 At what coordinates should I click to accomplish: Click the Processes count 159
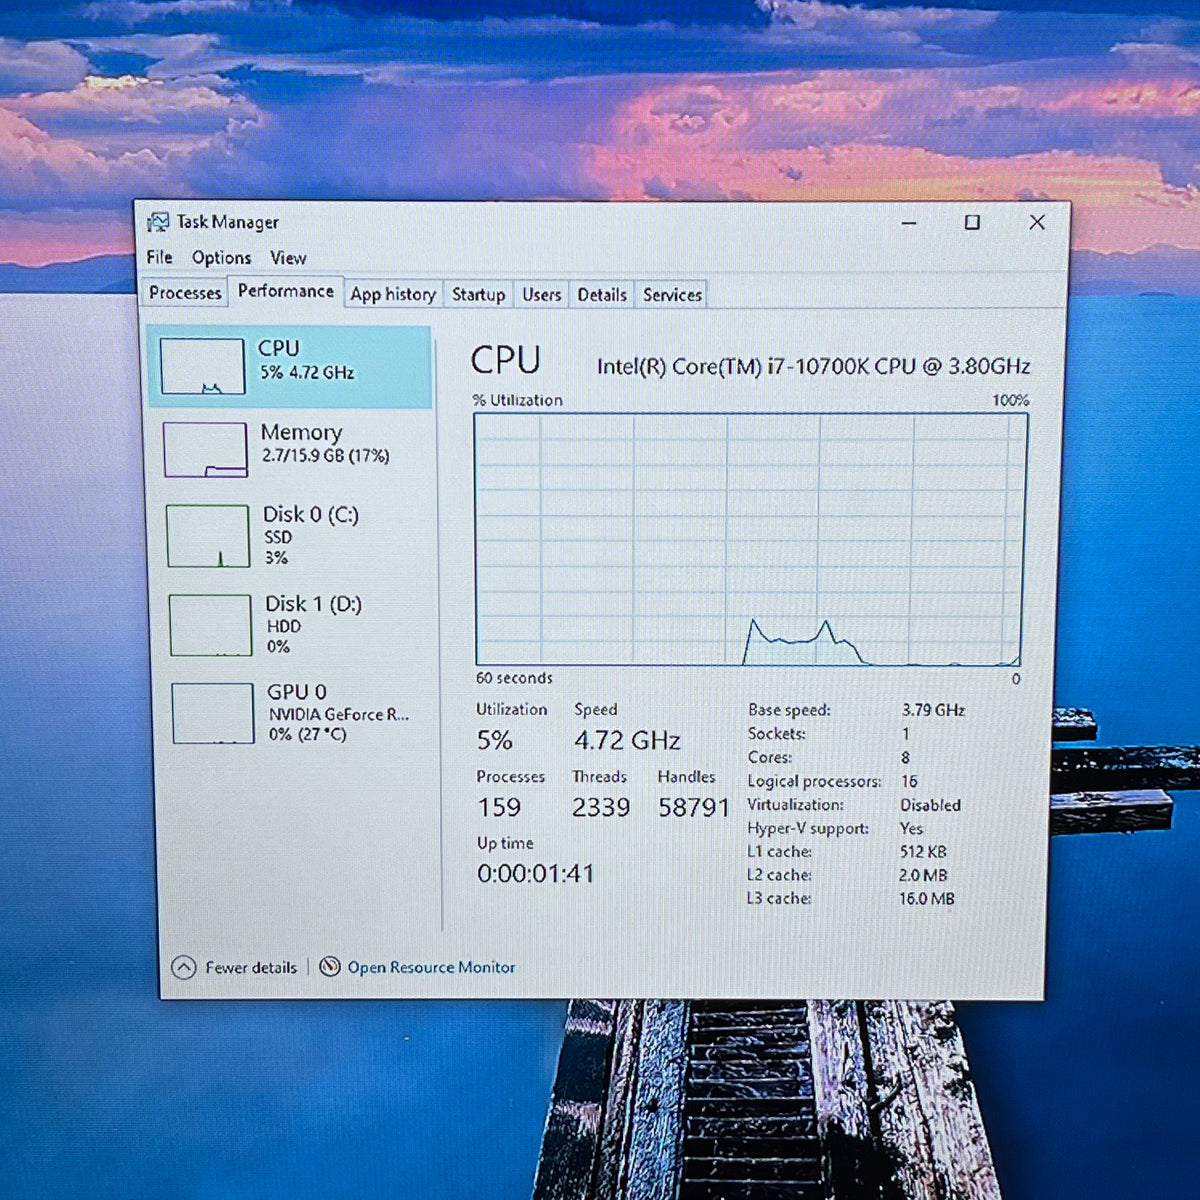coord(498,808)
